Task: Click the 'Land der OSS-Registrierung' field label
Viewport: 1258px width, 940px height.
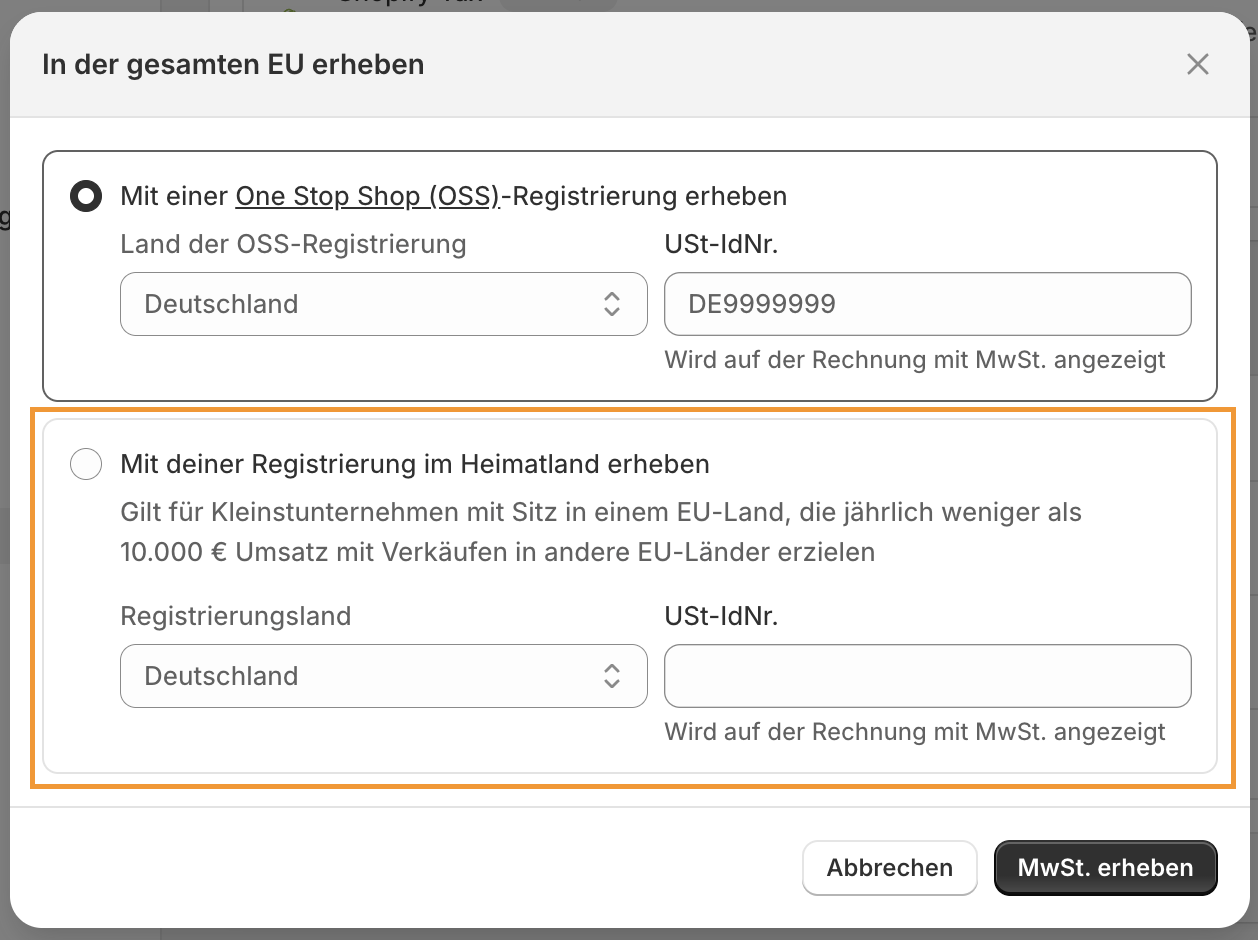Action: 293,244
